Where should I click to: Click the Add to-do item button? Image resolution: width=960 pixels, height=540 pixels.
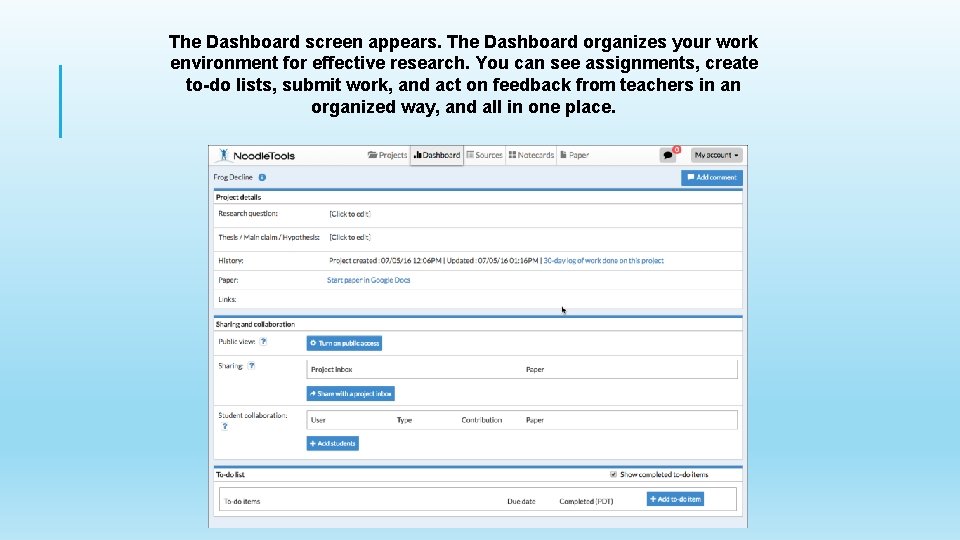pos(675,500)
